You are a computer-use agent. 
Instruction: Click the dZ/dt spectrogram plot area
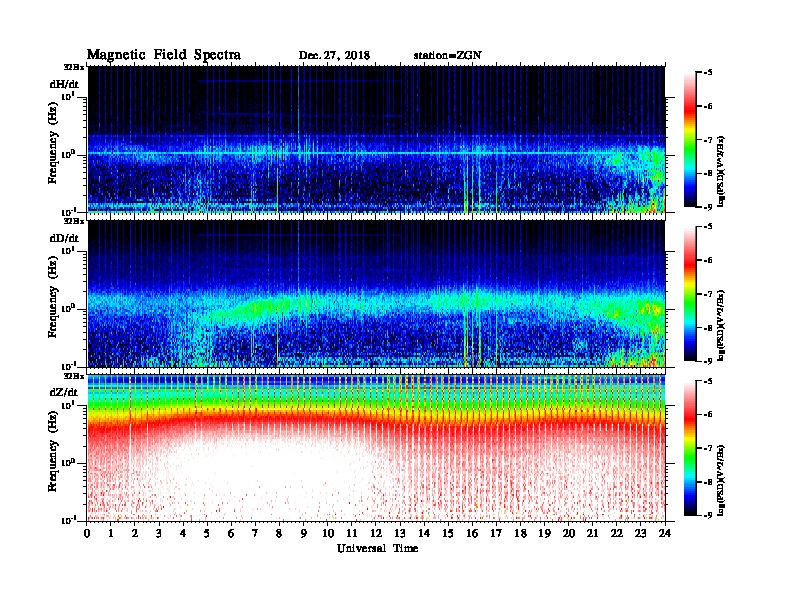tap(376, 448)
